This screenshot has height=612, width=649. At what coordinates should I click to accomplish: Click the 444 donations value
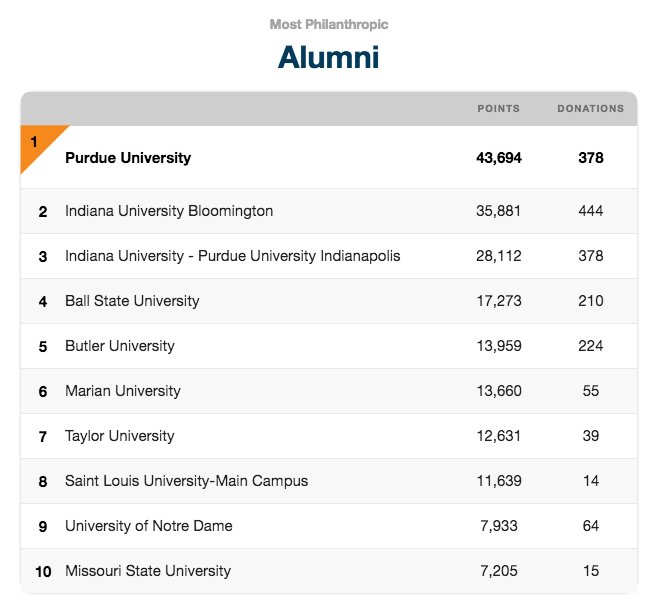click(591, 211)
